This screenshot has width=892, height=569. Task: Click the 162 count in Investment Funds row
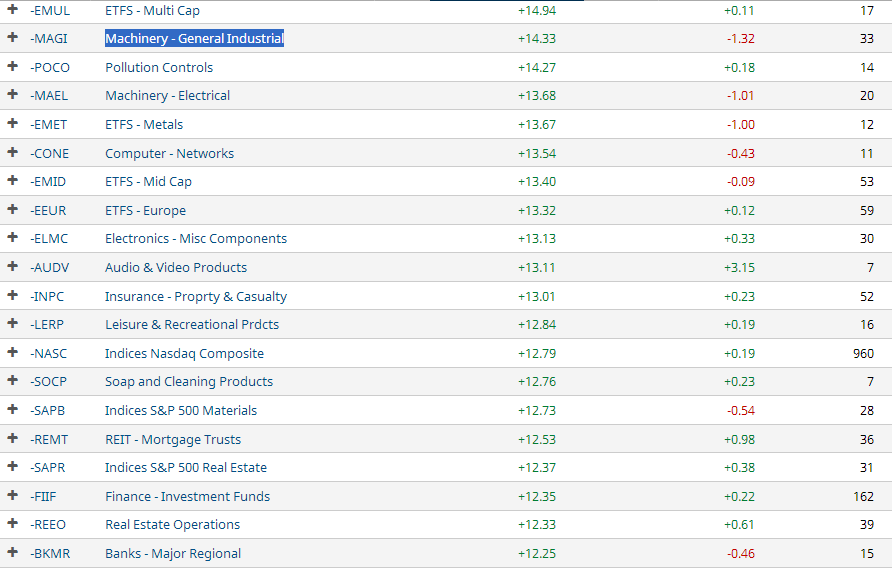(x=863, y=497)
